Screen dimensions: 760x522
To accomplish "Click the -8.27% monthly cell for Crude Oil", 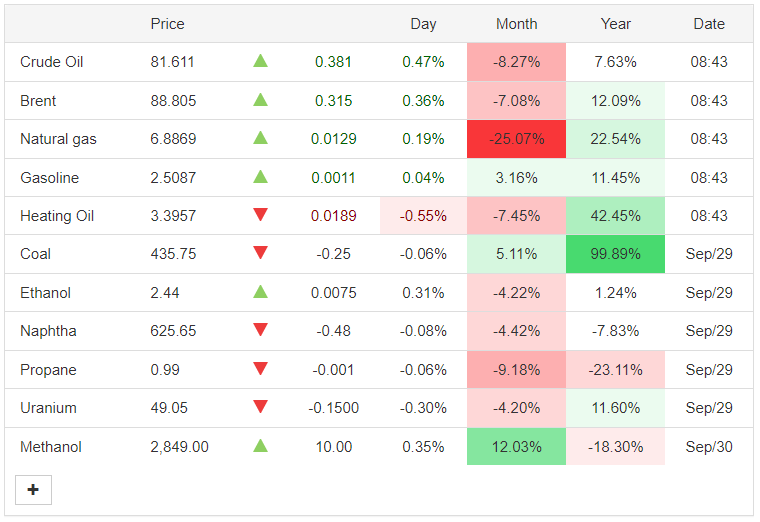I will 517,62.
